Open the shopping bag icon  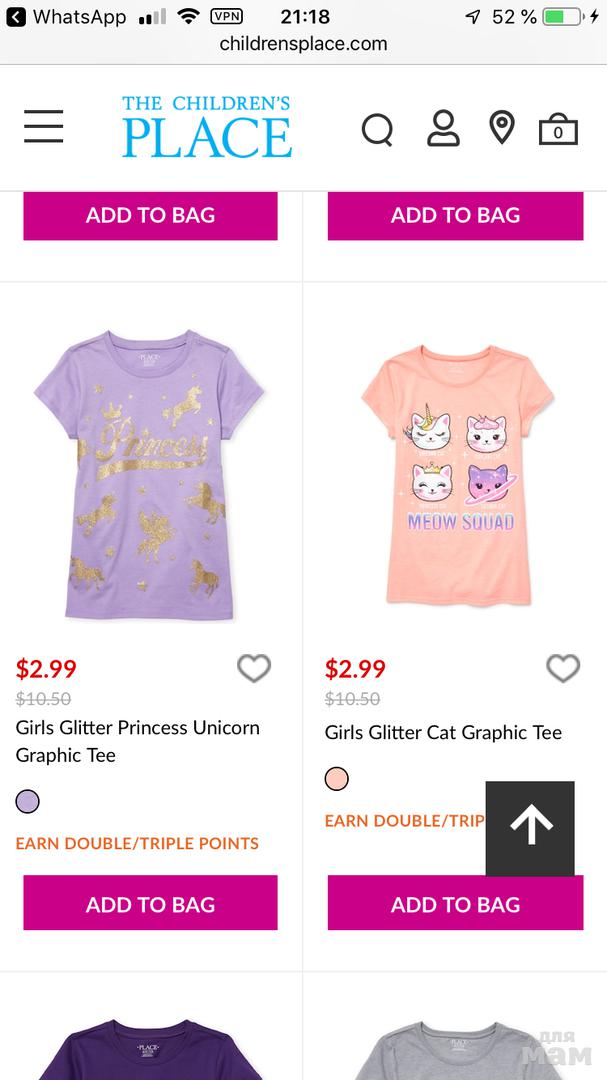click(558, 130)
